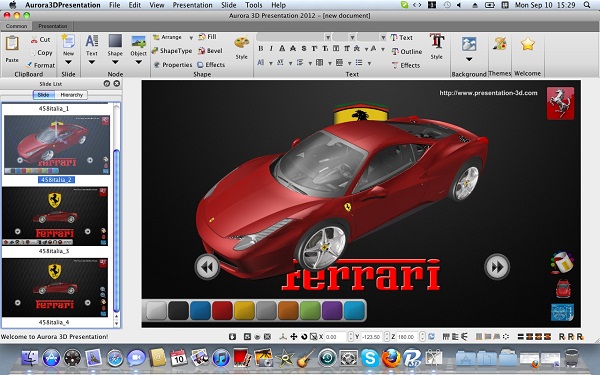Open the Presentation menu
Viewport: 600px width, 375px height.
(192, 5)
